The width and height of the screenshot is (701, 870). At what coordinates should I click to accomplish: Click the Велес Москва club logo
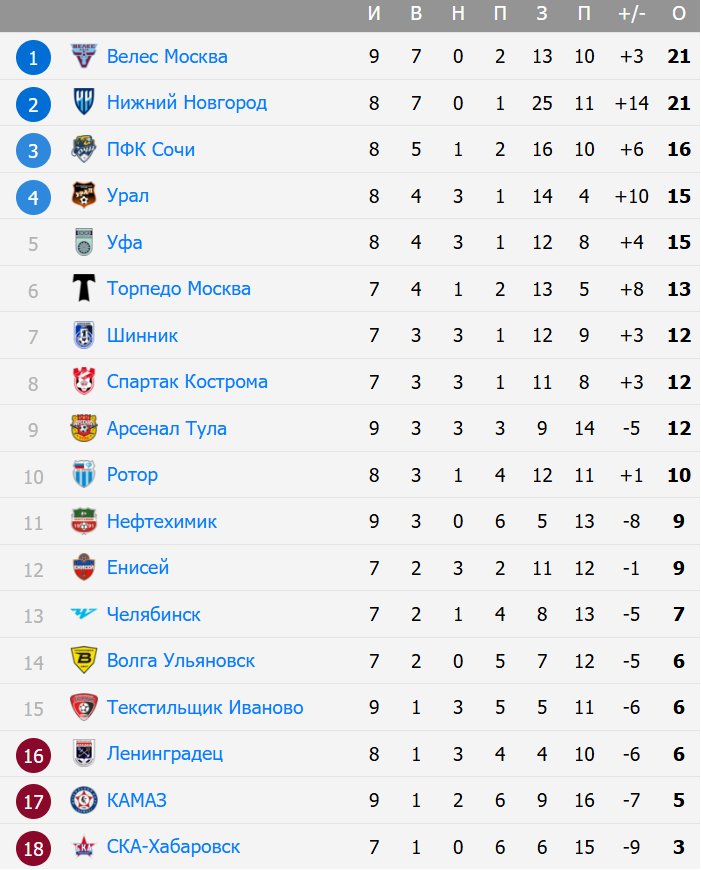point(84,56)
